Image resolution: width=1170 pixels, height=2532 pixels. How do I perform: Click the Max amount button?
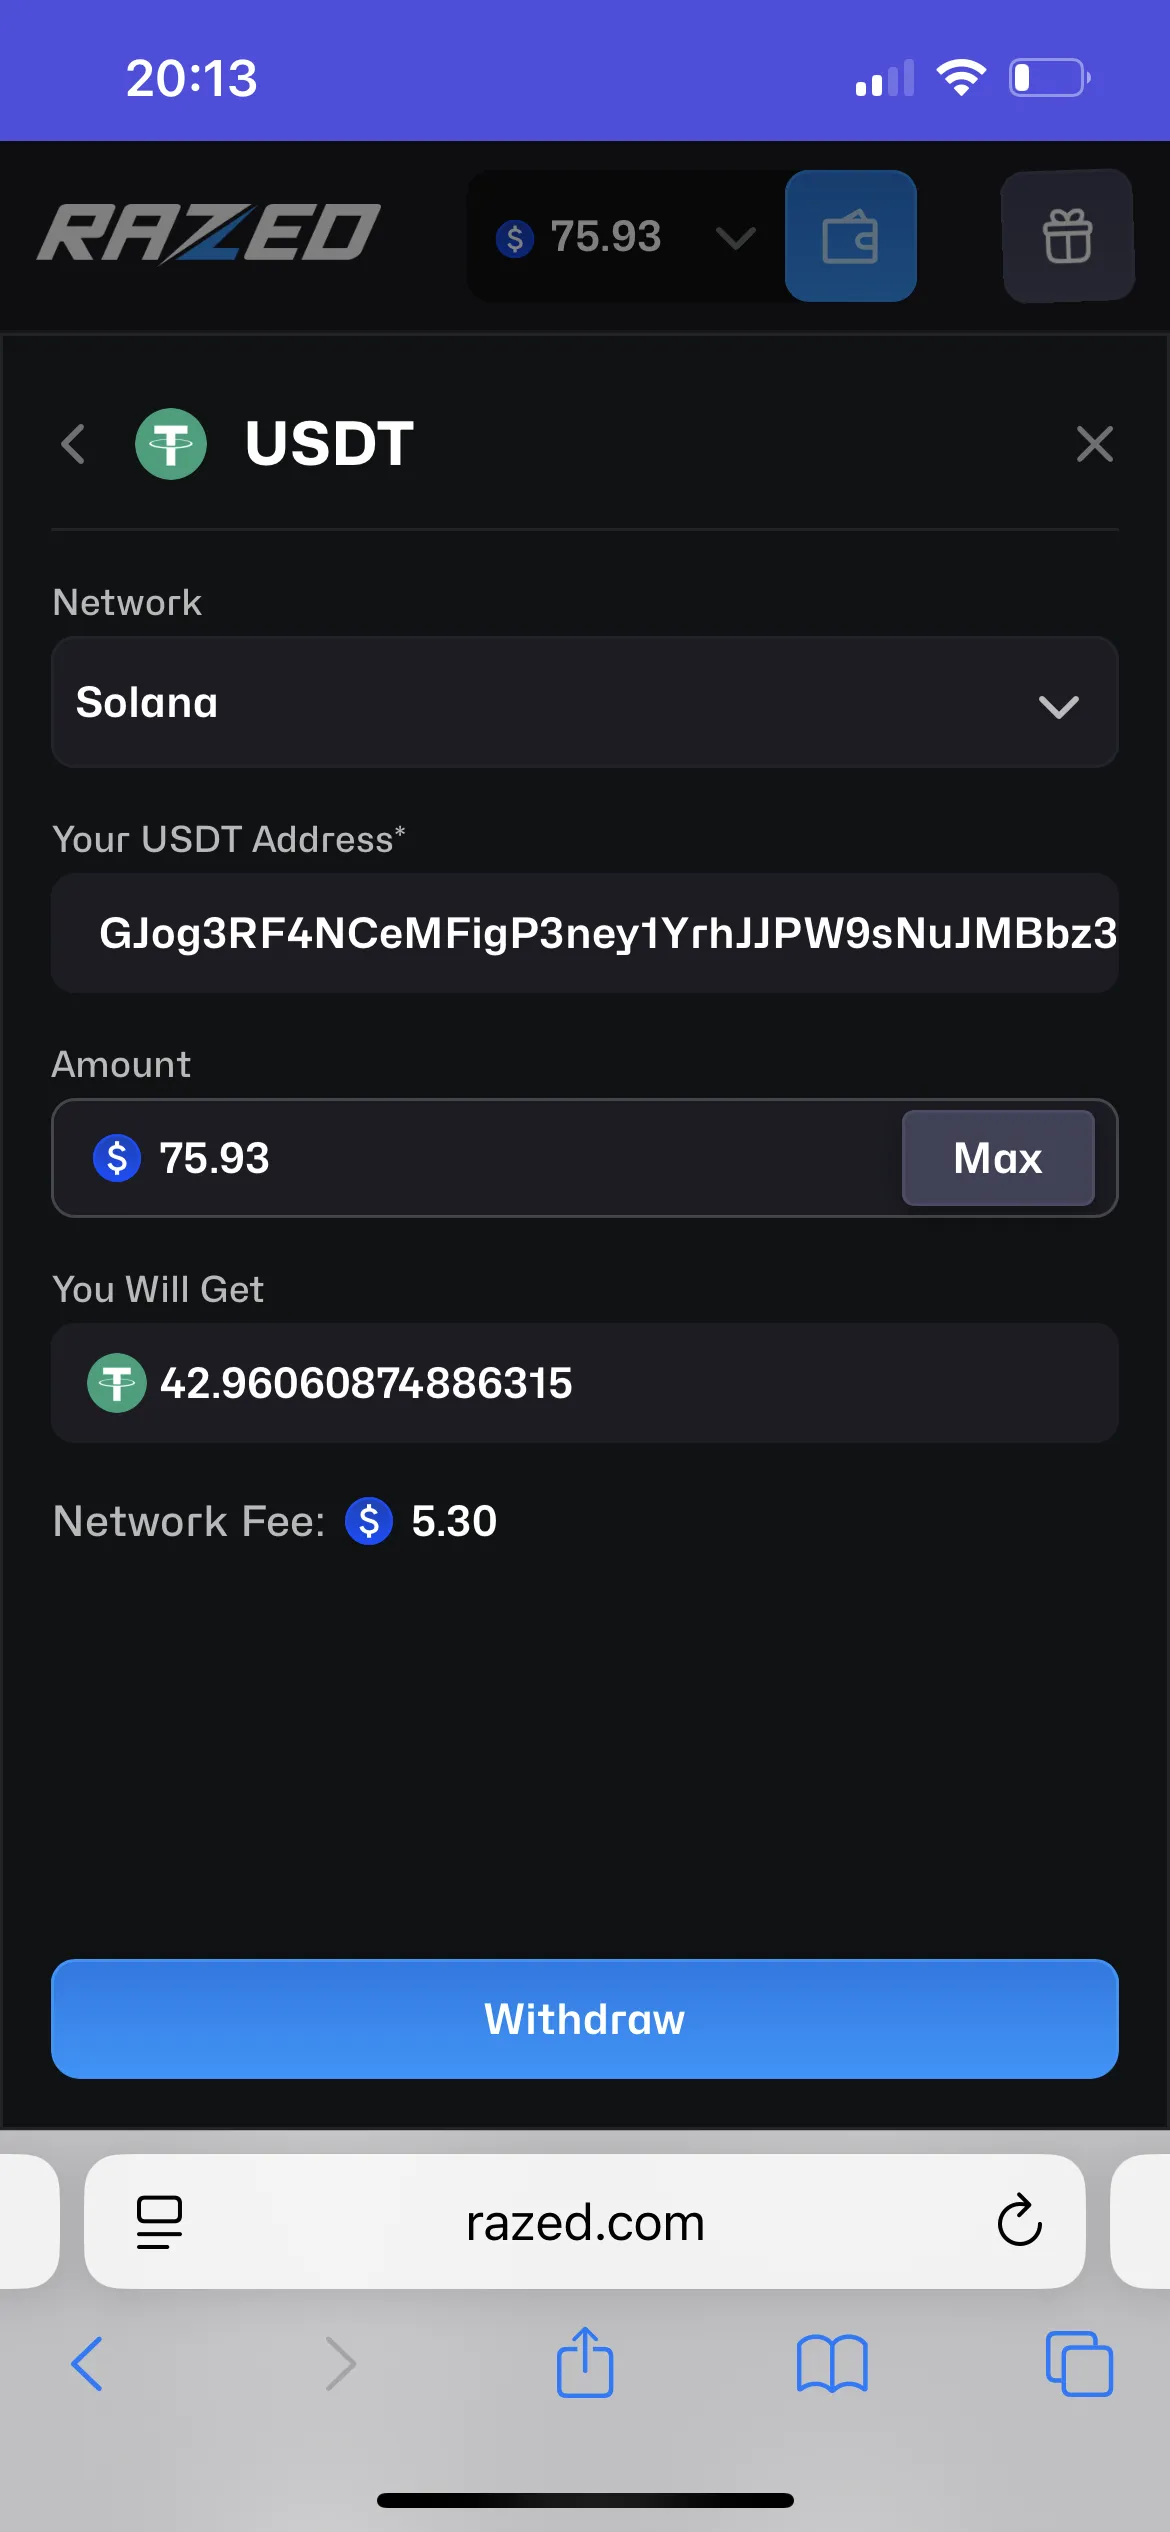click(x=997, y=1158)
